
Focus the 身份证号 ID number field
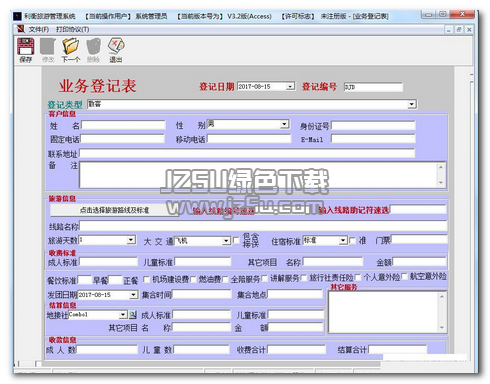click(x=373, y=126)
